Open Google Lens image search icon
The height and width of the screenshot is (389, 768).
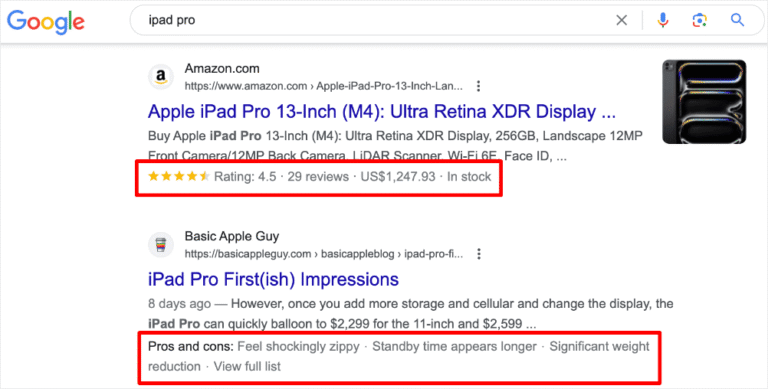coord(699,21)
